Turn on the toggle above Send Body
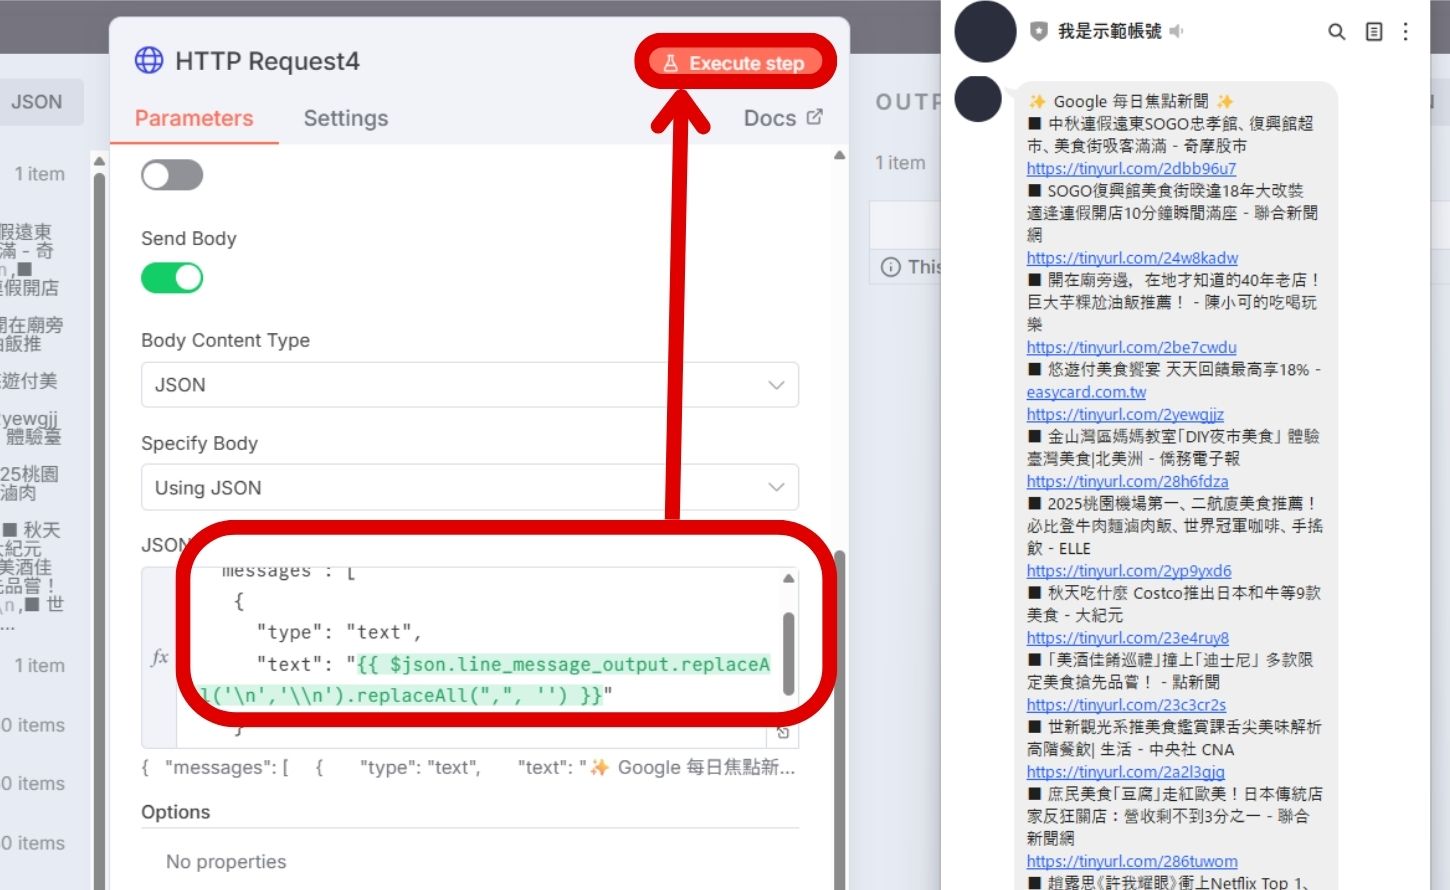Screen dimensions: 1450x890 pos(172,175)
